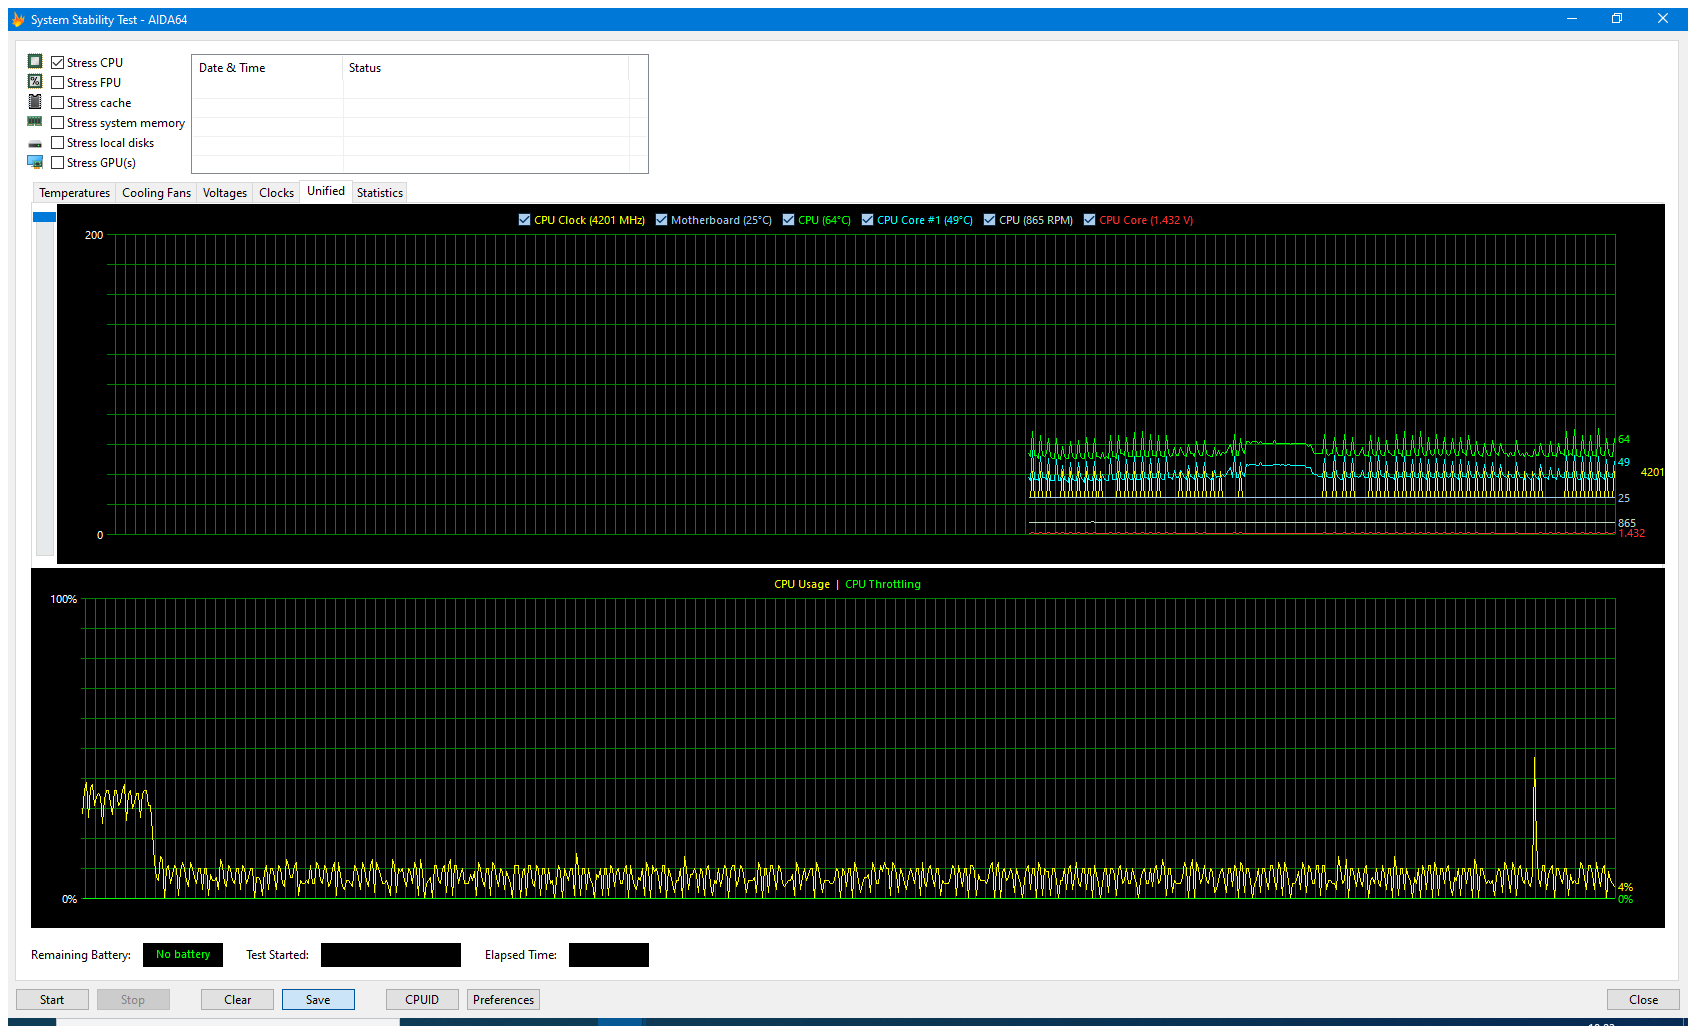Viewport: 1696px width, 1026px height.
Task: Click the CPU Usage legend label
Action: (802, 584)
